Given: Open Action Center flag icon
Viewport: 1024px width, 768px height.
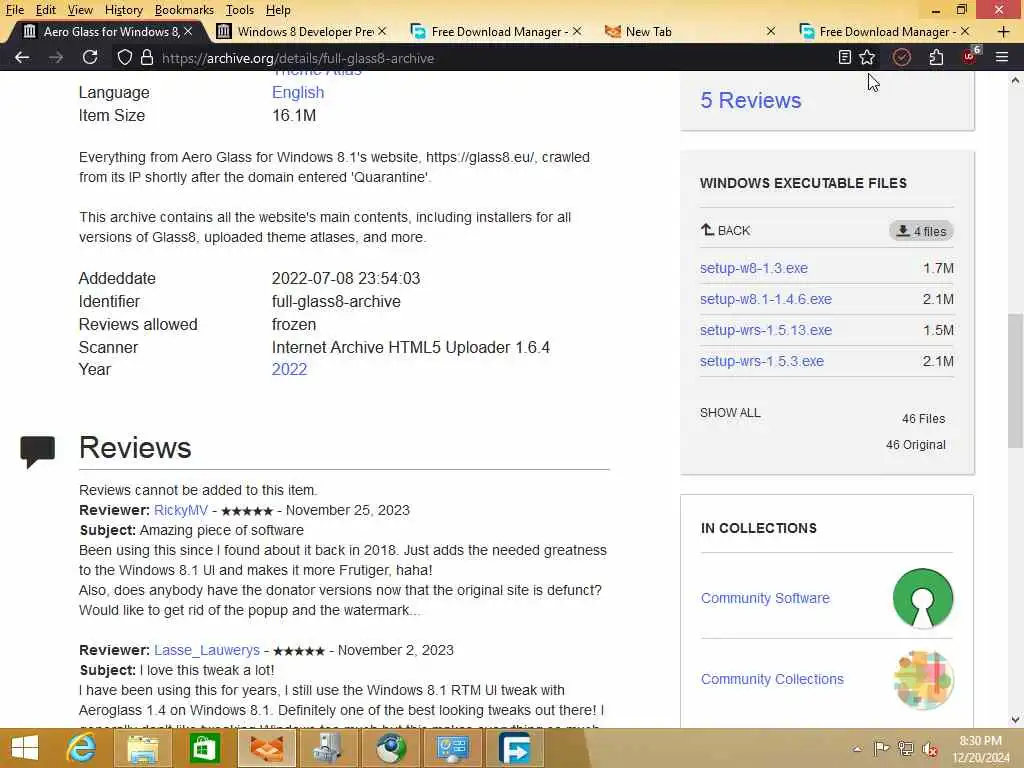Looking at the screenshot, I should (881, 748).
